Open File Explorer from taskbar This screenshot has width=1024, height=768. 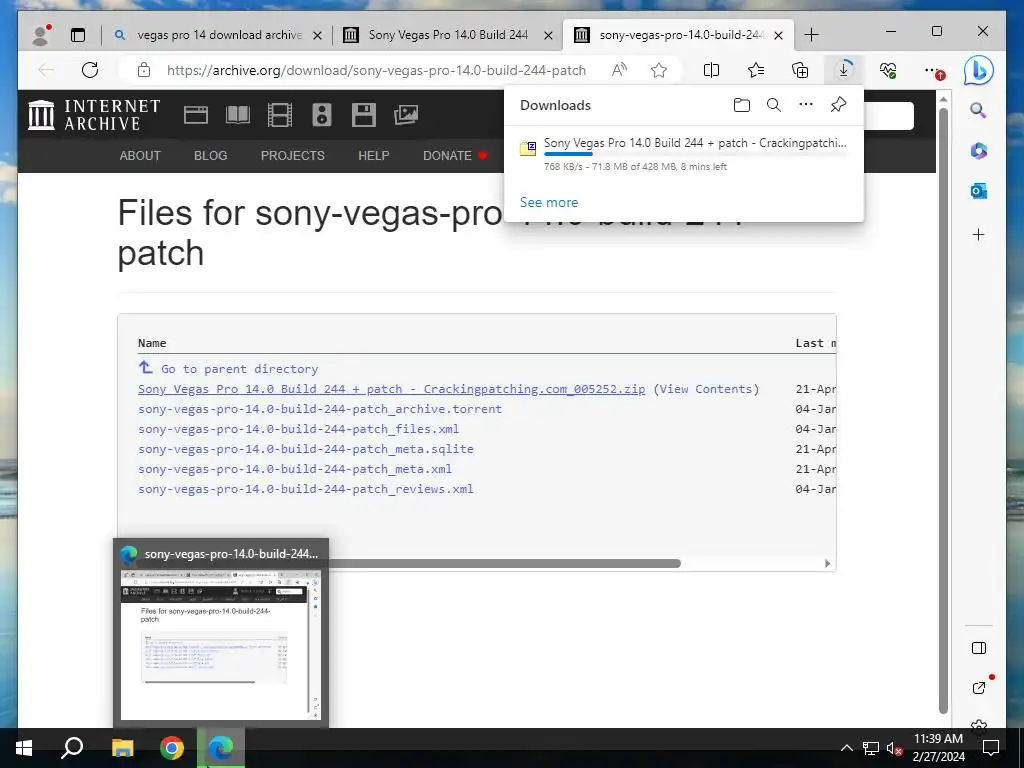coord(122,748)
